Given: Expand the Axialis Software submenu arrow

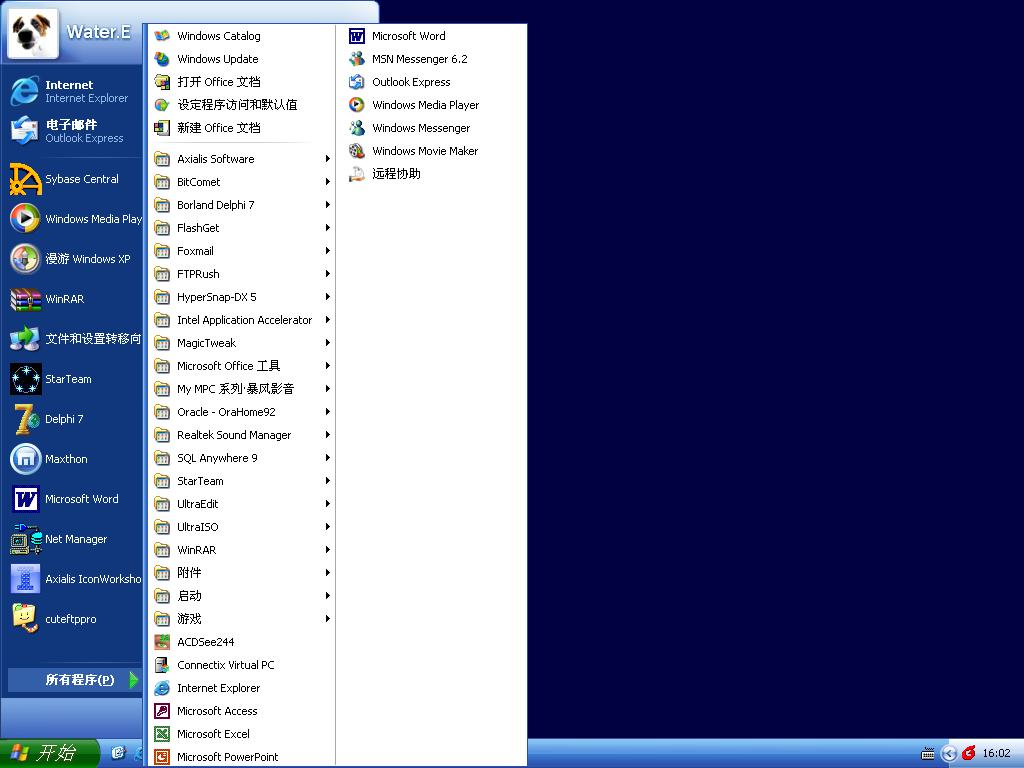Looking at the screenshot, I should click(327, 159).
